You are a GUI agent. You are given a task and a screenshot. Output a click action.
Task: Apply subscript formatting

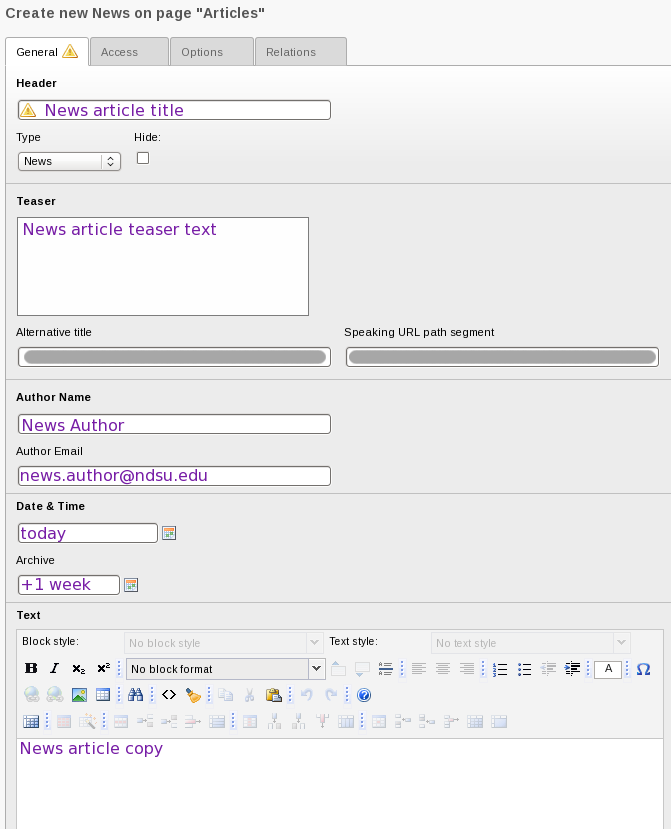coord(79,669)
